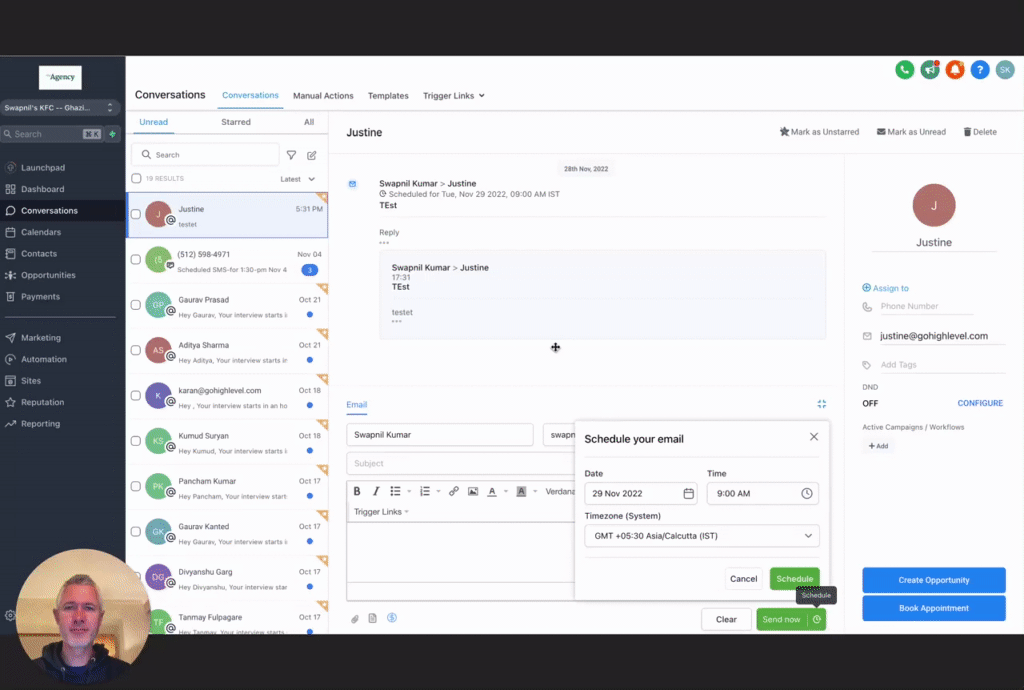Click the attachment paperclip icon

(355, 619)
